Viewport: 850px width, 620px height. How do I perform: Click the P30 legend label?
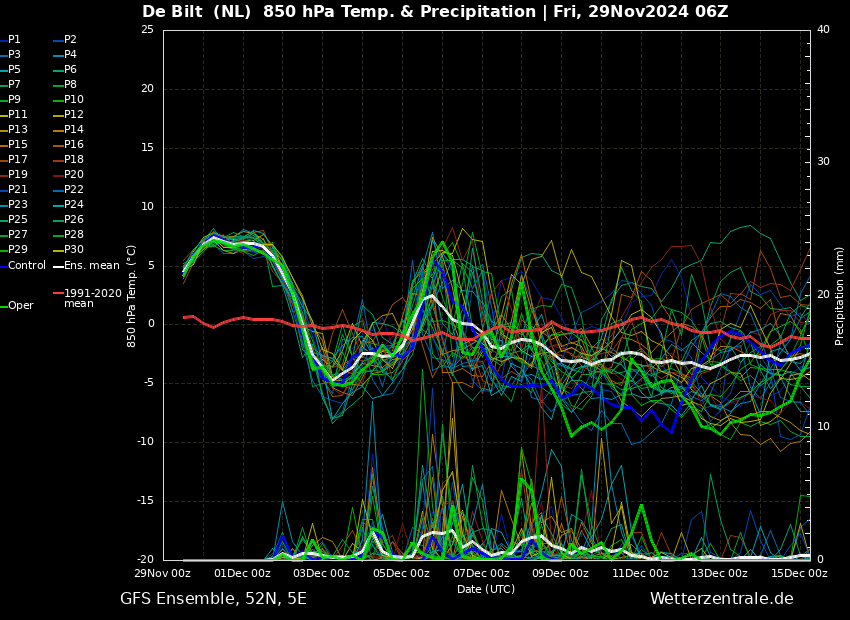pos(74,250)
